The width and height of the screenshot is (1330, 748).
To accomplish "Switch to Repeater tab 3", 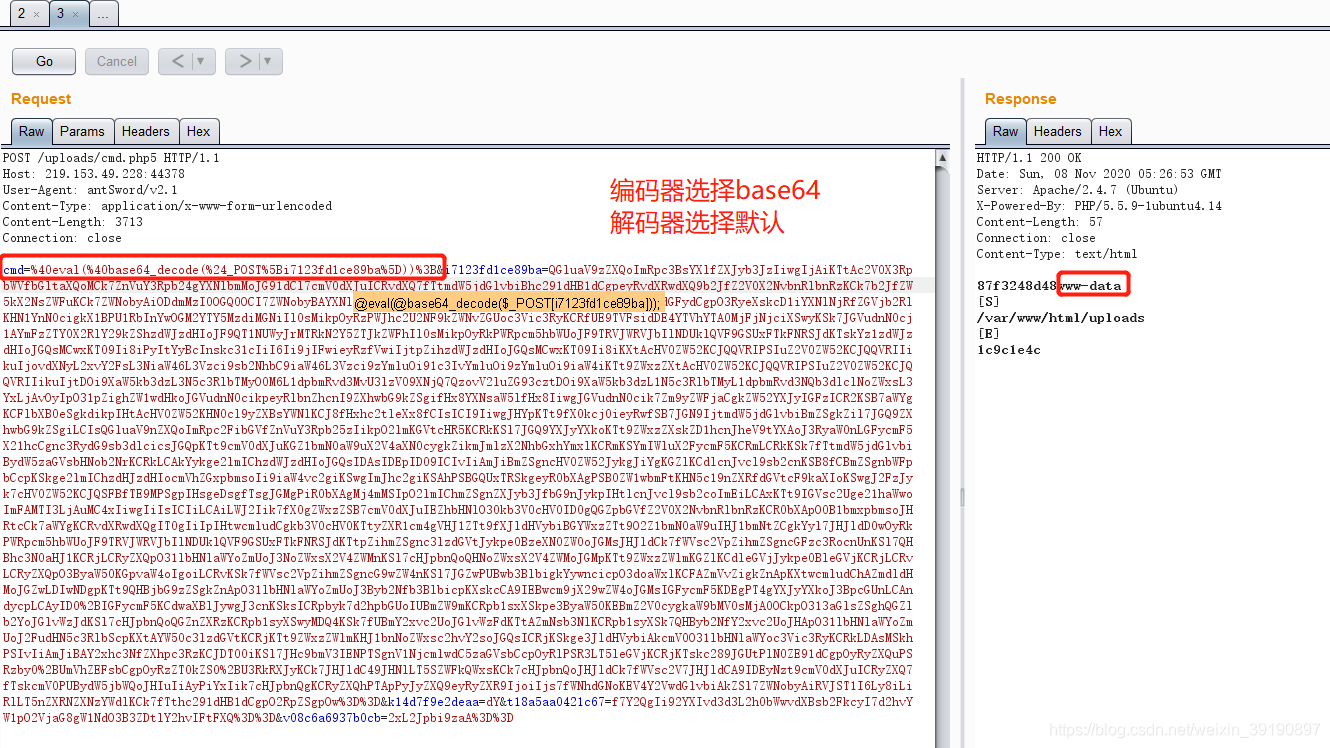I will point(69,14).
